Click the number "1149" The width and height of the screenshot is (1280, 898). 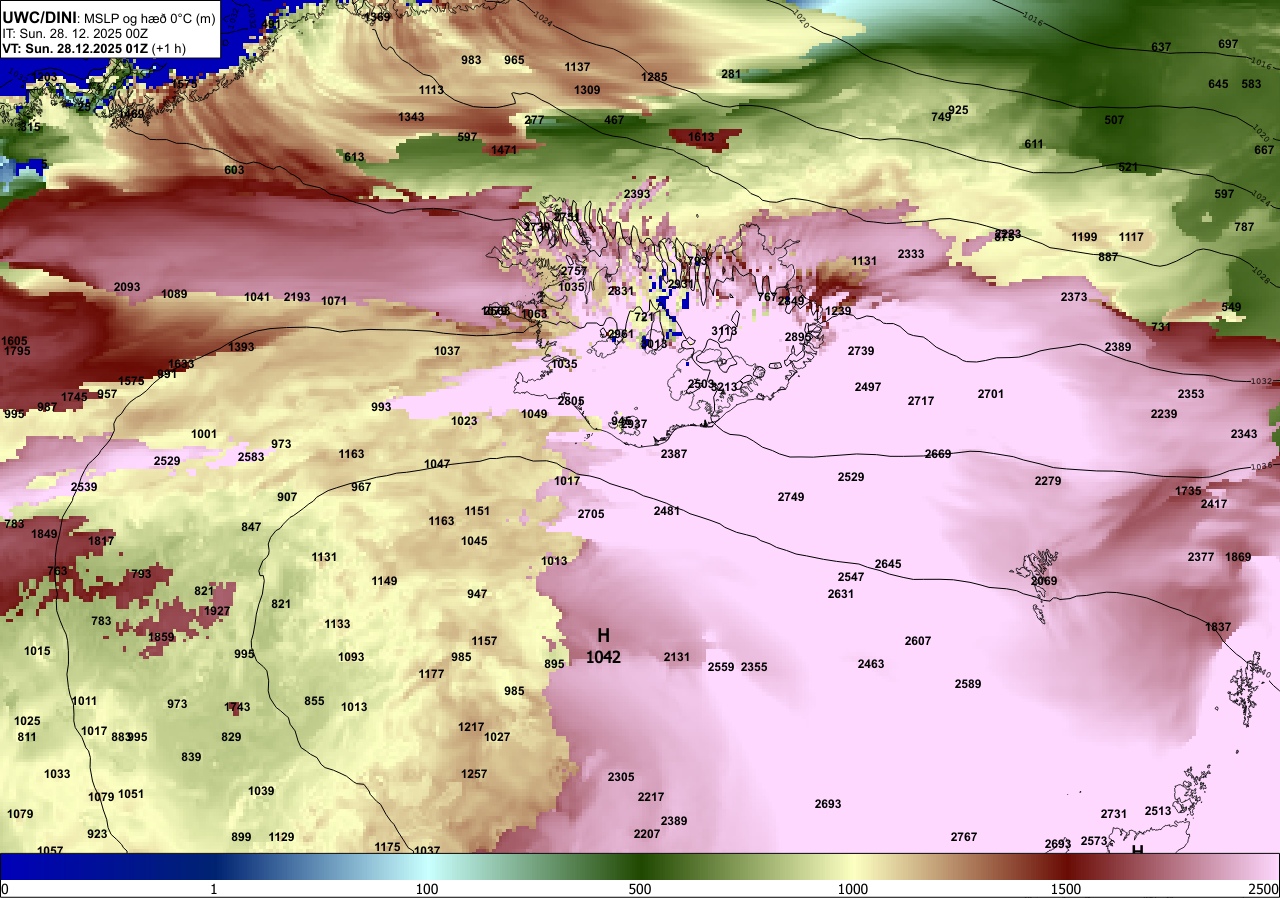(x=384, y=581)
